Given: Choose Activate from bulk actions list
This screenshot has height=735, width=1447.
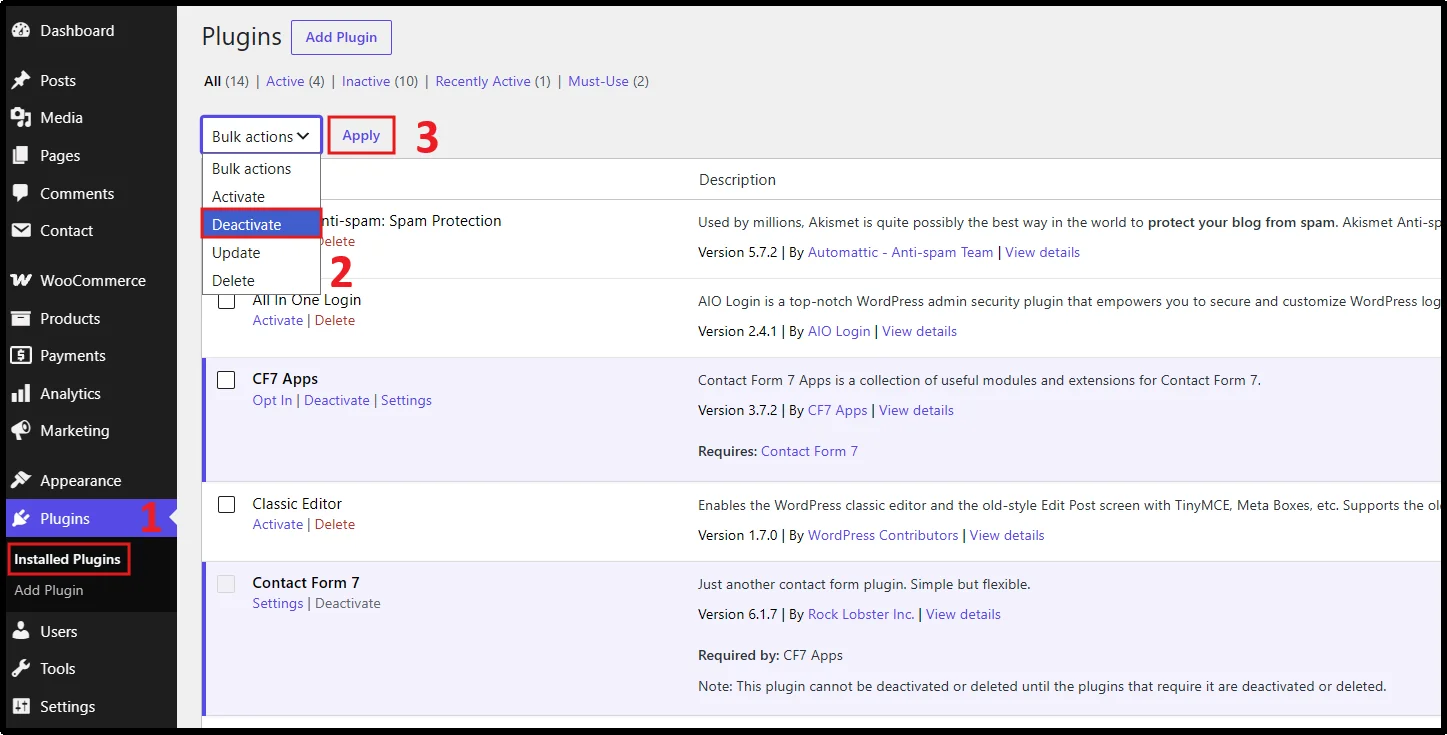Looking at the screenshot, I should [261, 197].
